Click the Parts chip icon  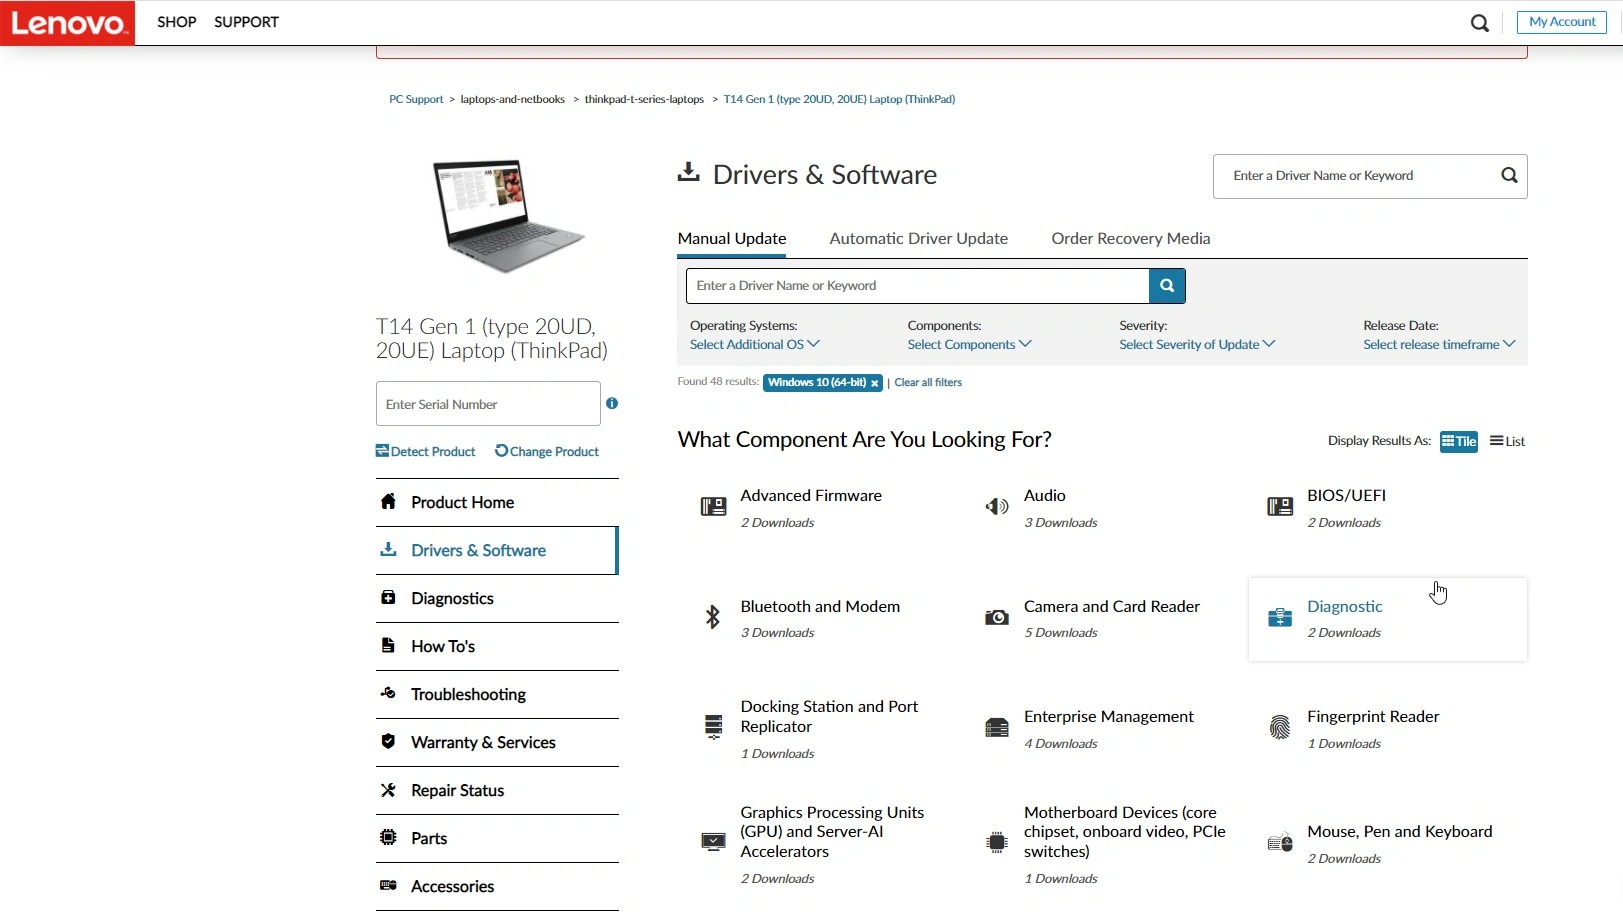[388, 837]
